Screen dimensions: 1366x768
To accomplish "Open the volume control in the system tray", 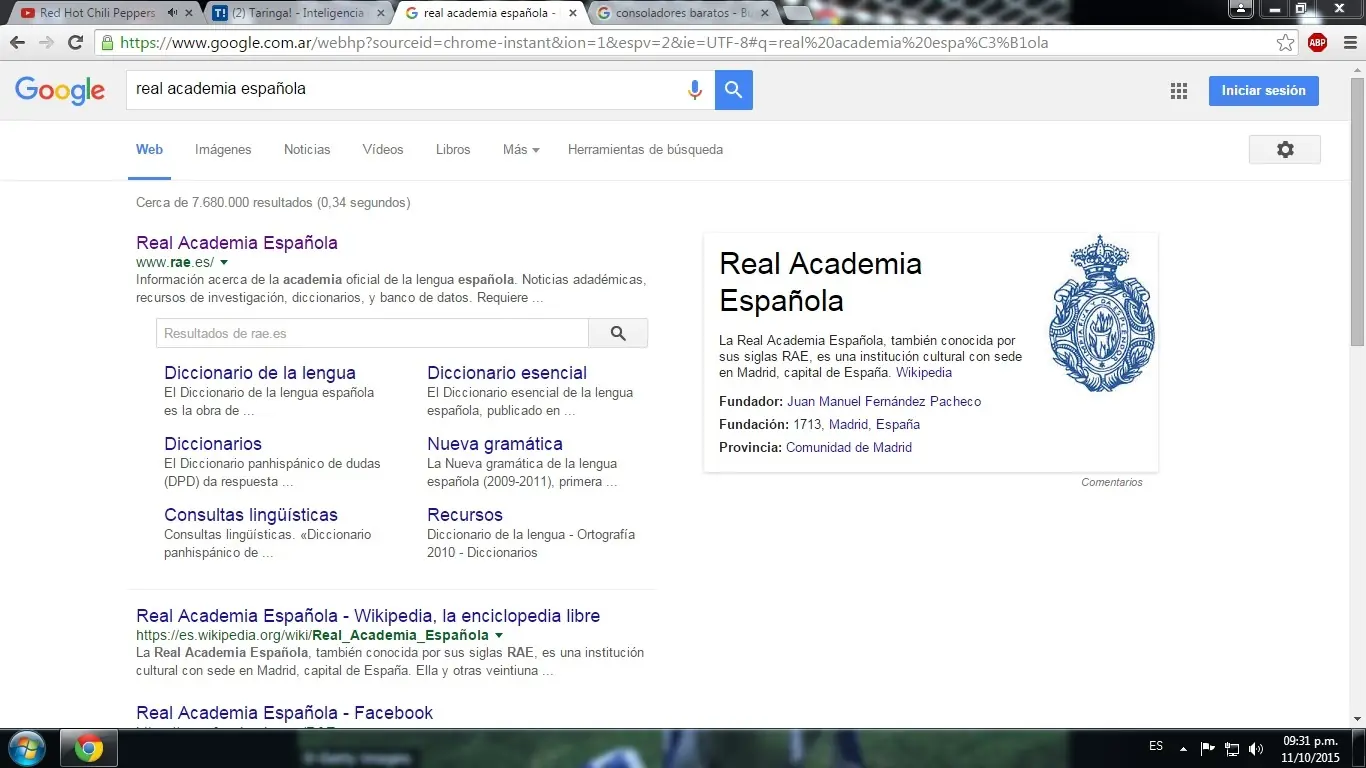I will coord(1256,749).
